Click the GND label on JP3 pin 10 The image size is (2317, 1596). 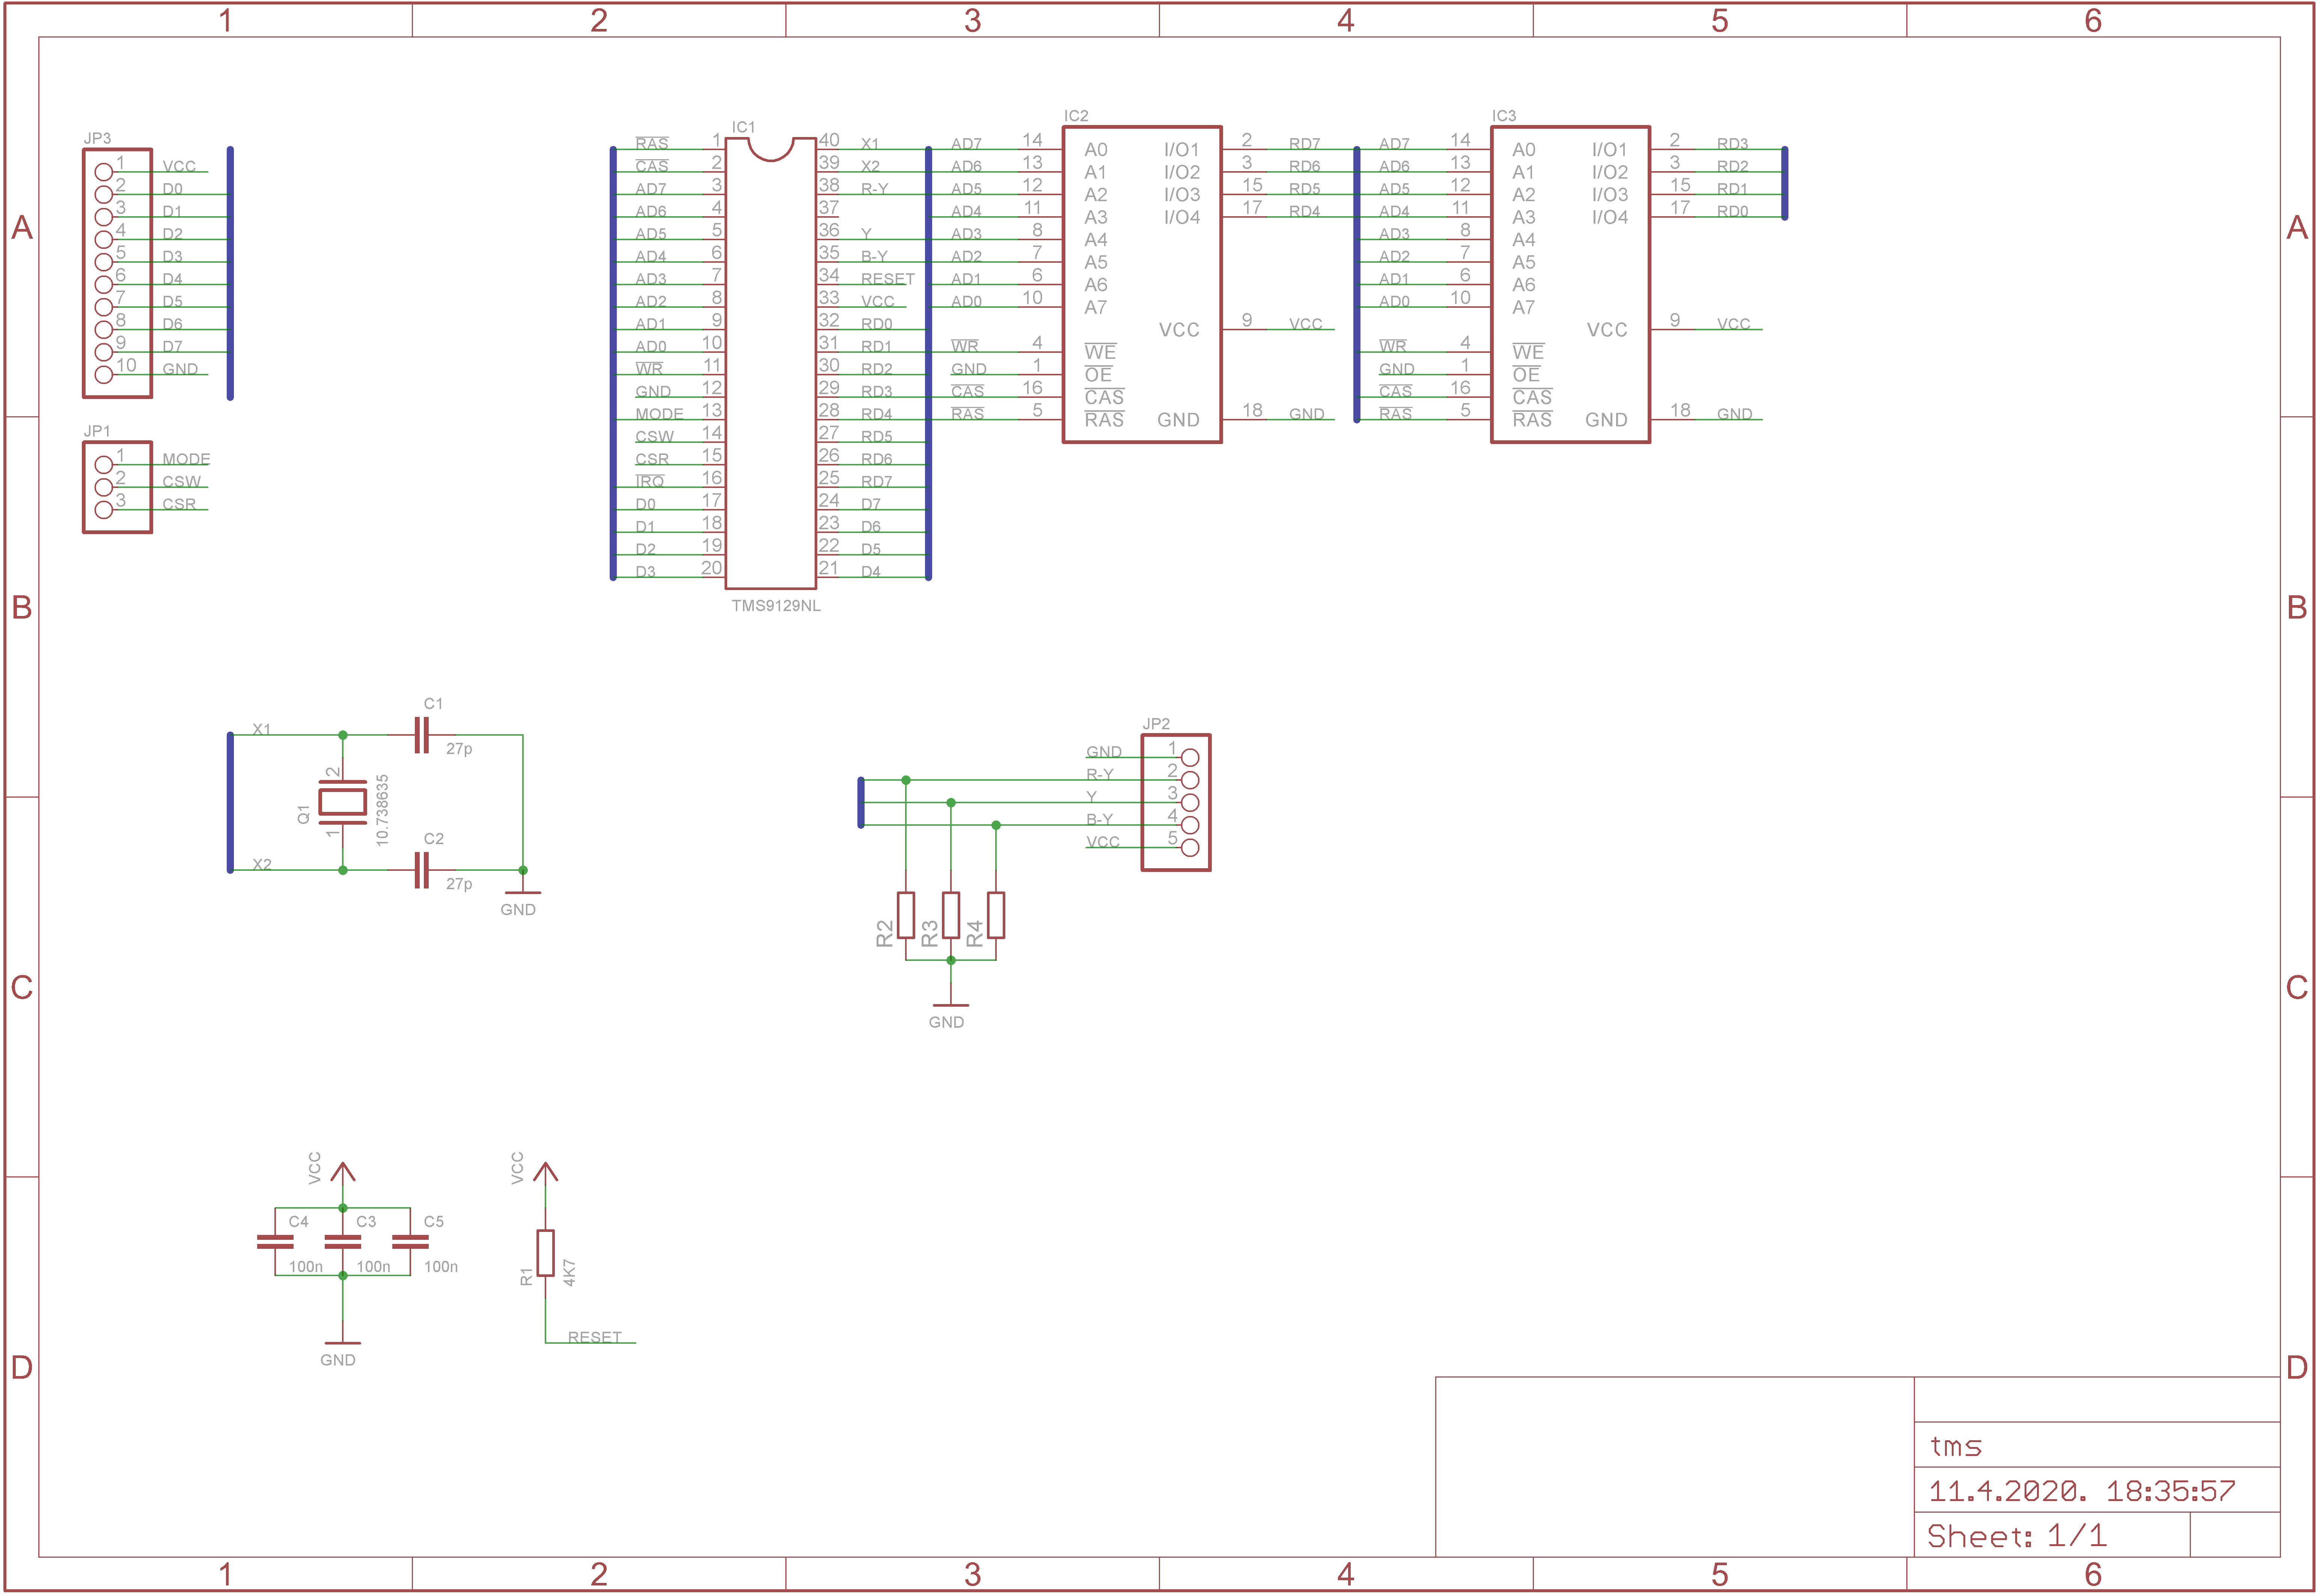point(180,369)
